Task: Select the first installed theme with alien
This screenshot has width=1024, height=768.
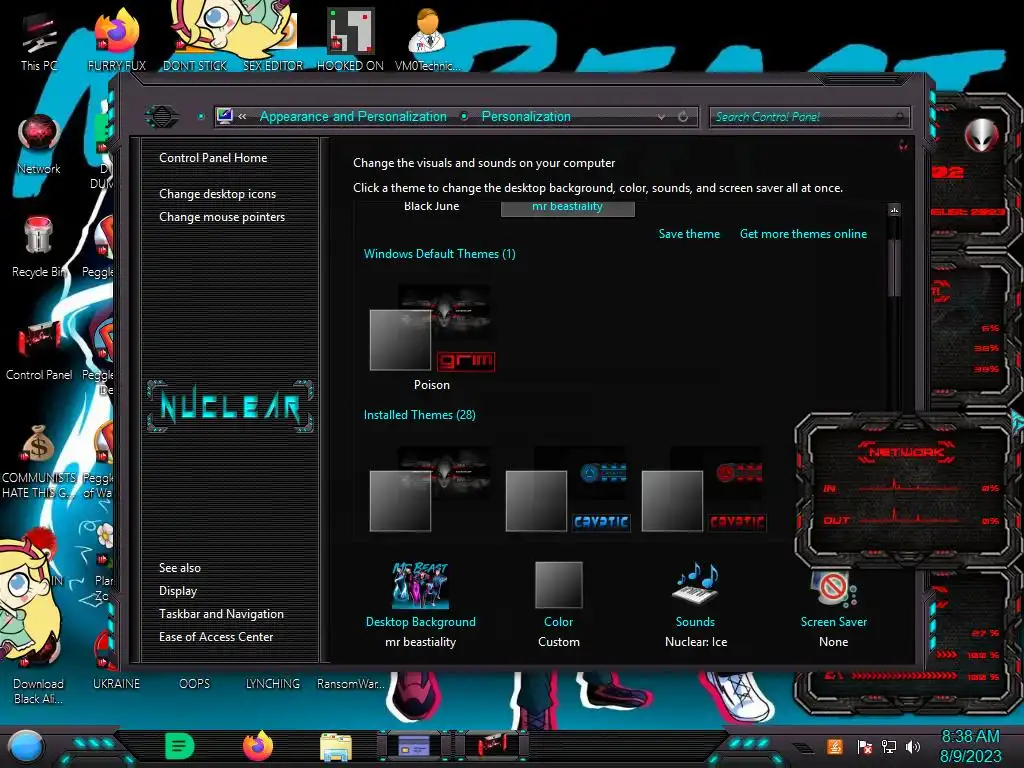Action: point(432,490)
